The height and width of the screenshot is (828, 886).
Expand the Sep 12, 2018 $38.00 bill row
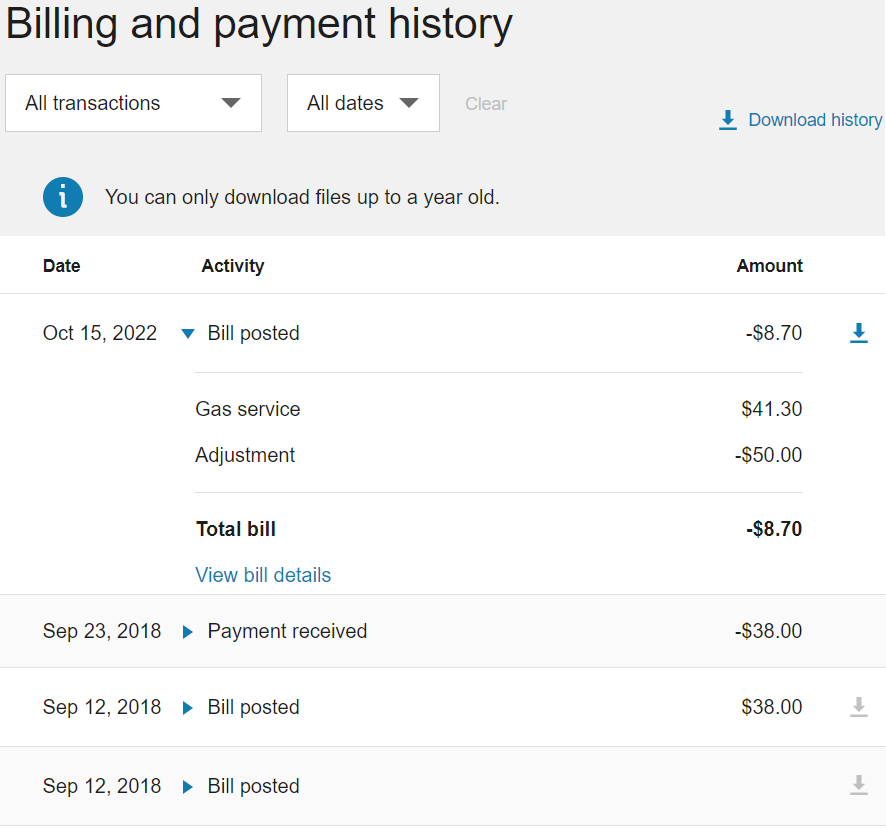[x=188, y=708]
